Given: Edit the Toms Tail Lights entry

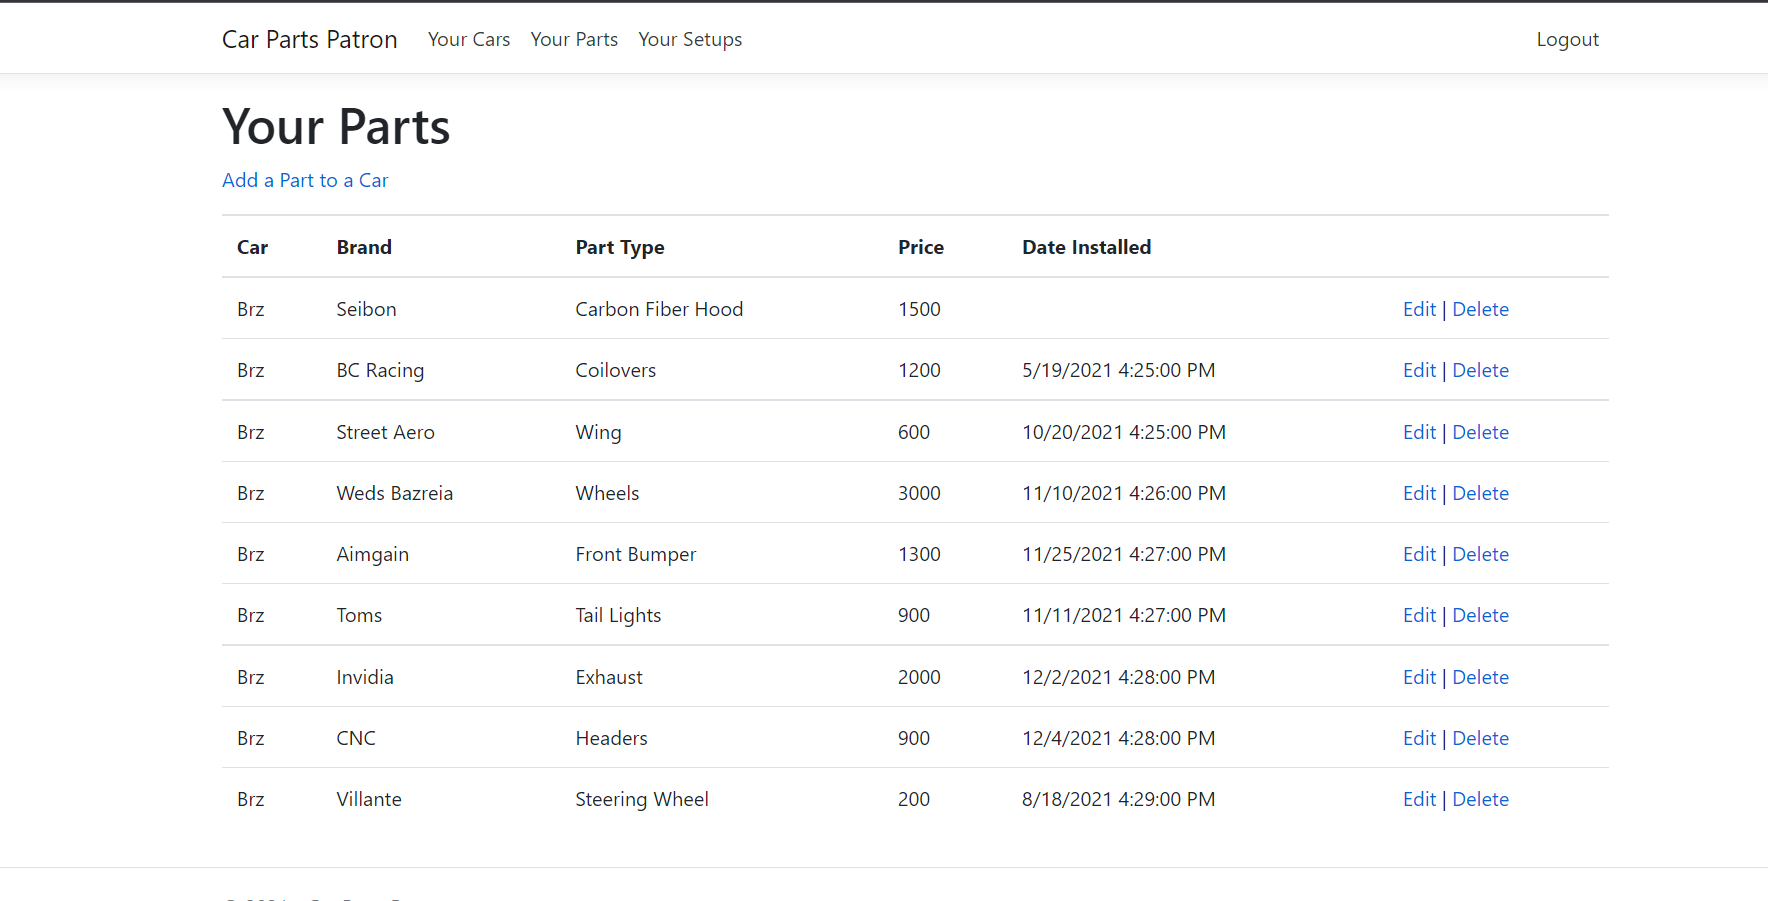Looking at the screenshot, I should point(1418,615).
